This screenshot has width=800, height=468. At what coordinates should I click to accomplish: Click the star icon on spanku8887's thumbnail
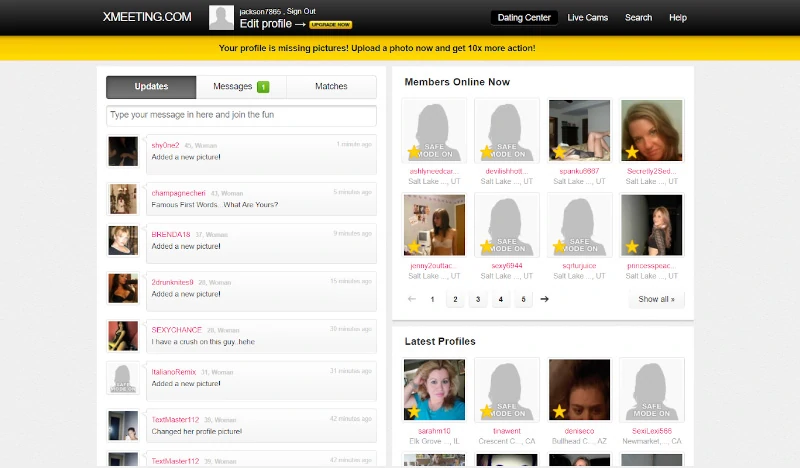click(559, 152)
